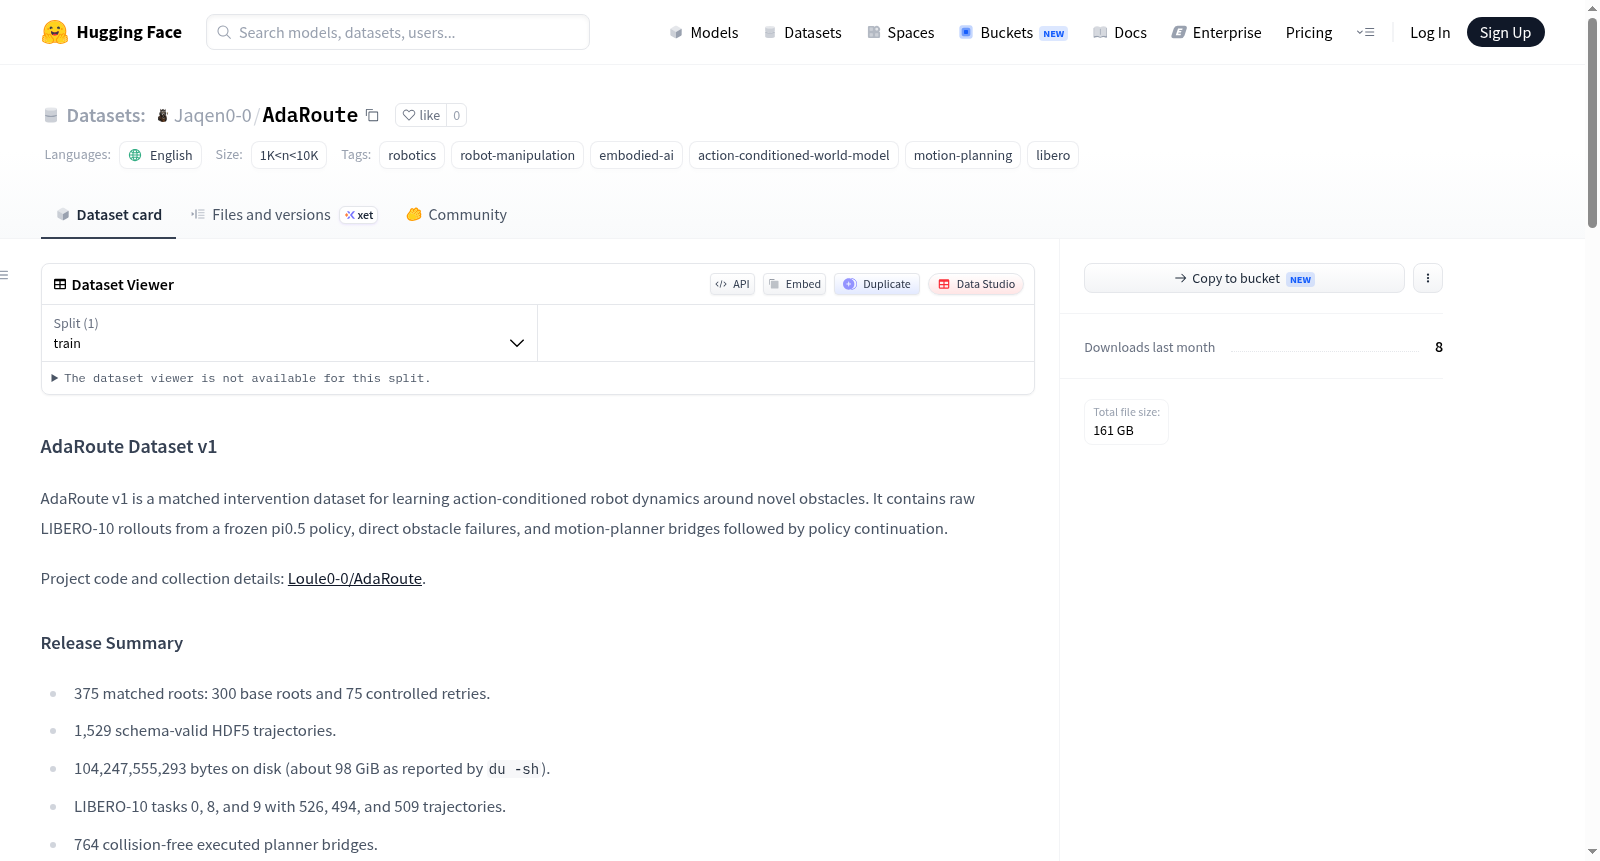Focus the search models input field

coord(398,32)
